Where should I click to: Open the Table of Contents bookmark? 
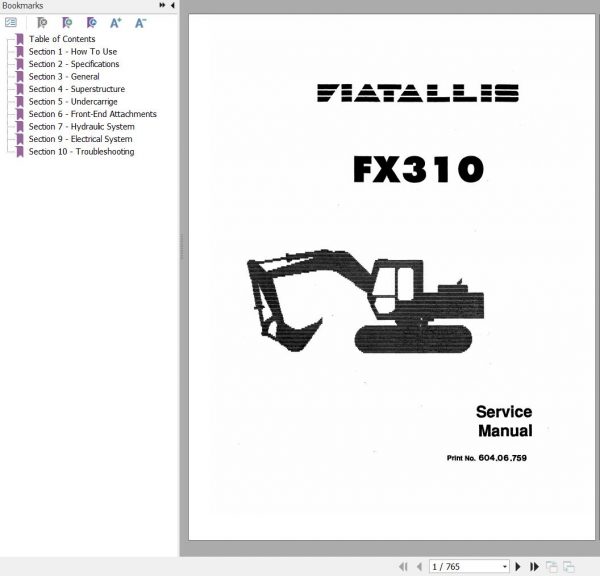pyautogui.click(x=62, y=39)
